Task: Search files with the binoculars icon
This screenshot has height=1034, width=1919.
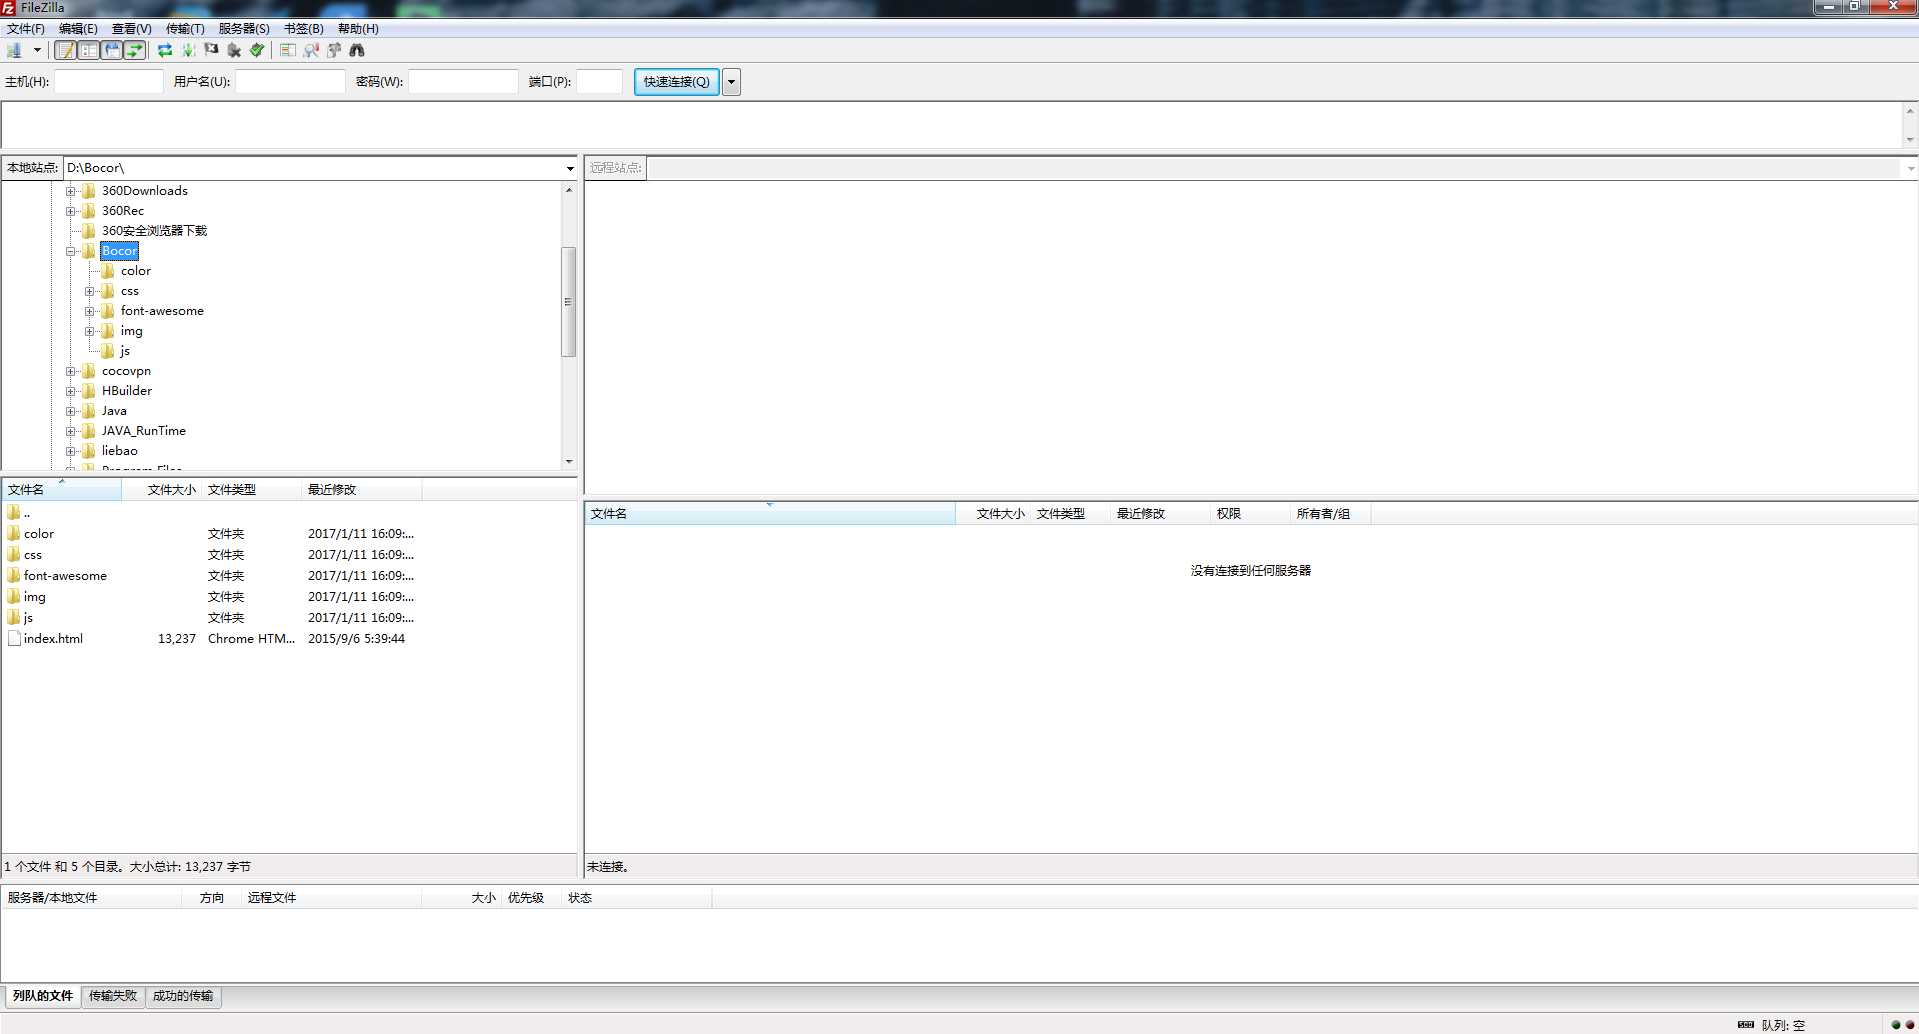Action: [357, 50]
